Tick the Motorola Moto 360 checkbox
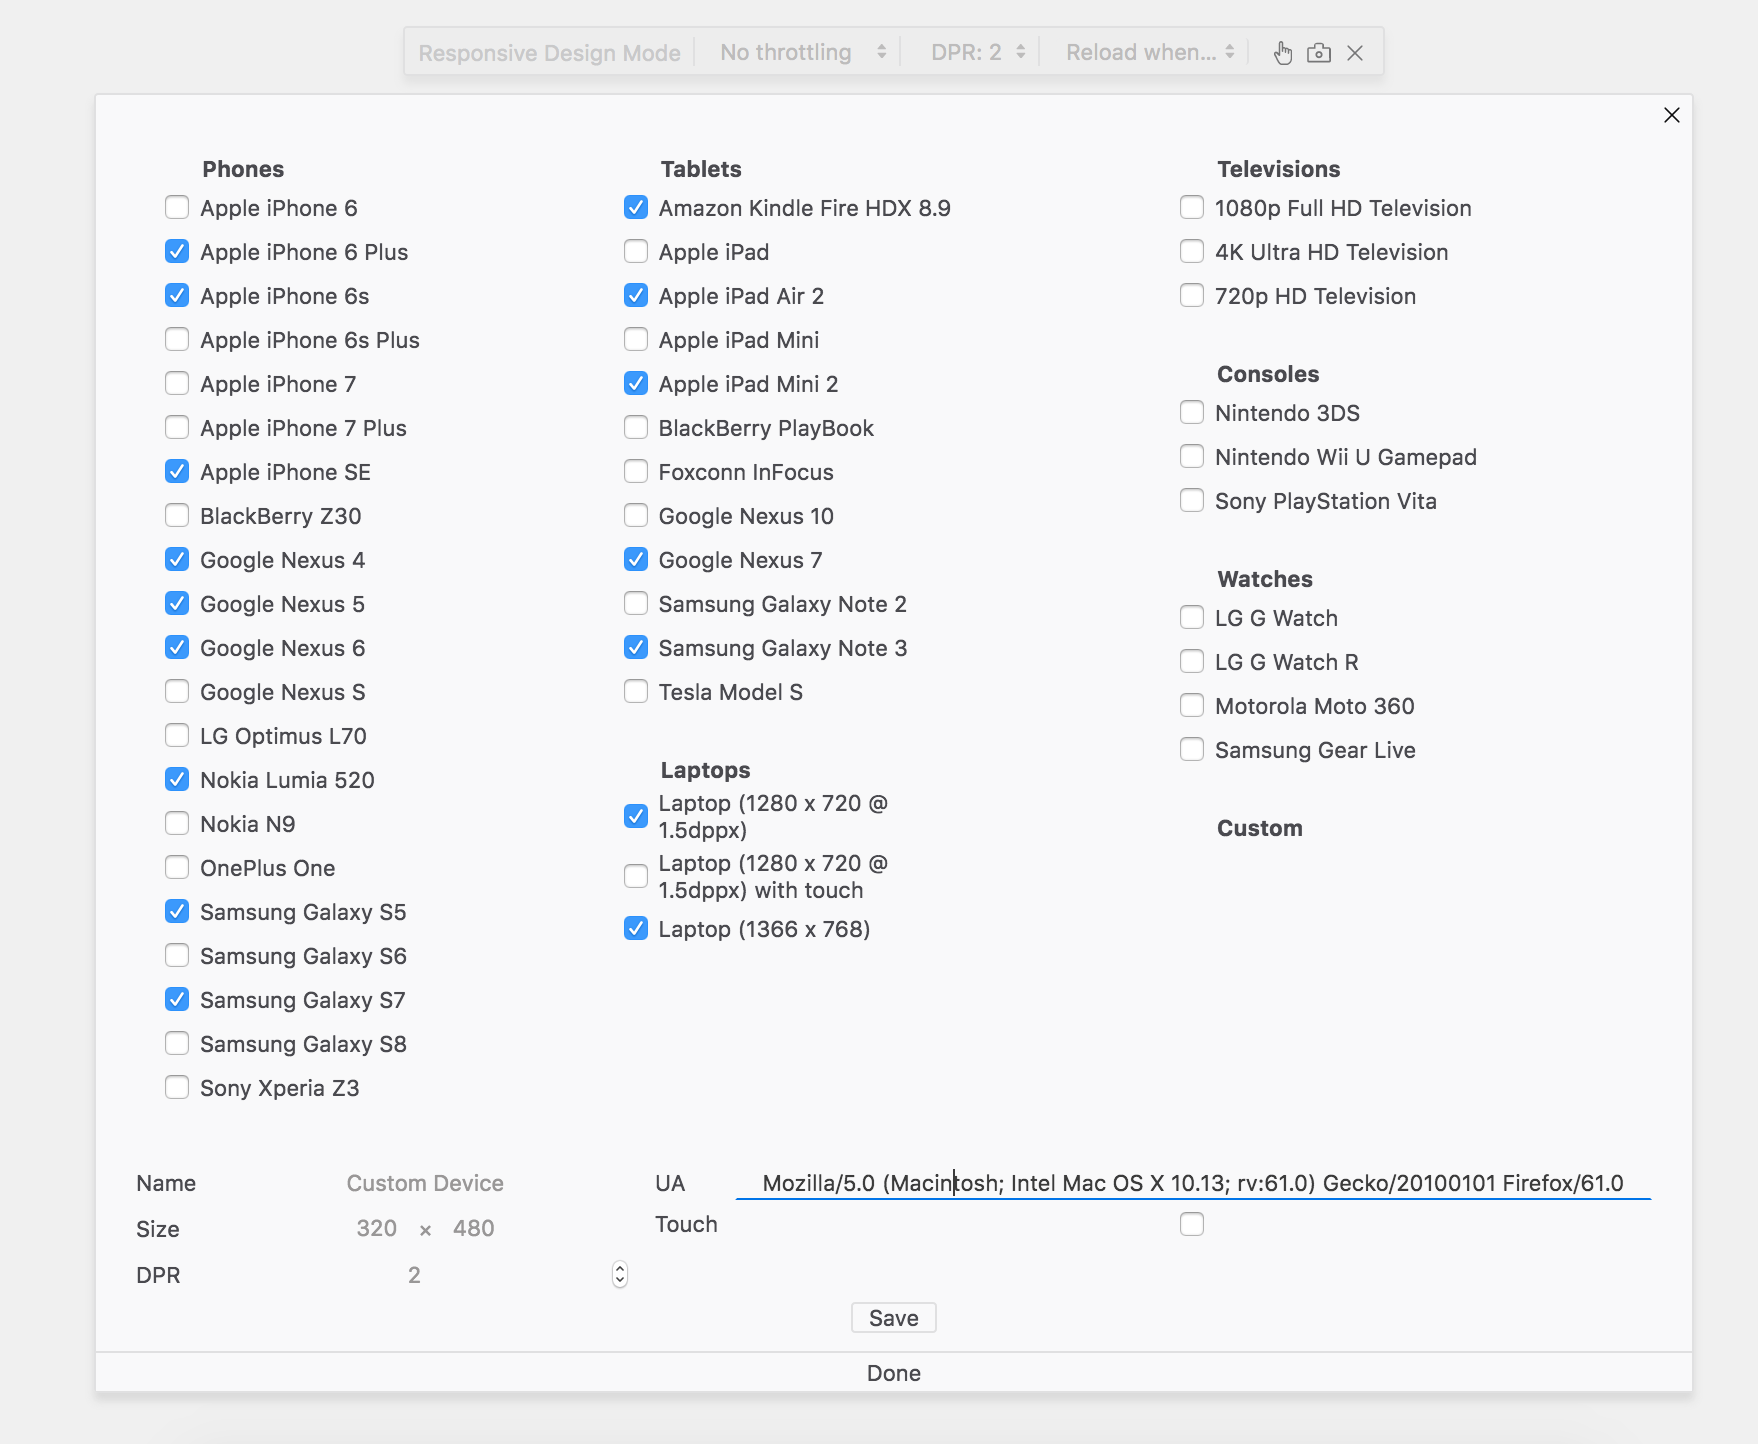1758x1444 pixels. coord(1192,706)
